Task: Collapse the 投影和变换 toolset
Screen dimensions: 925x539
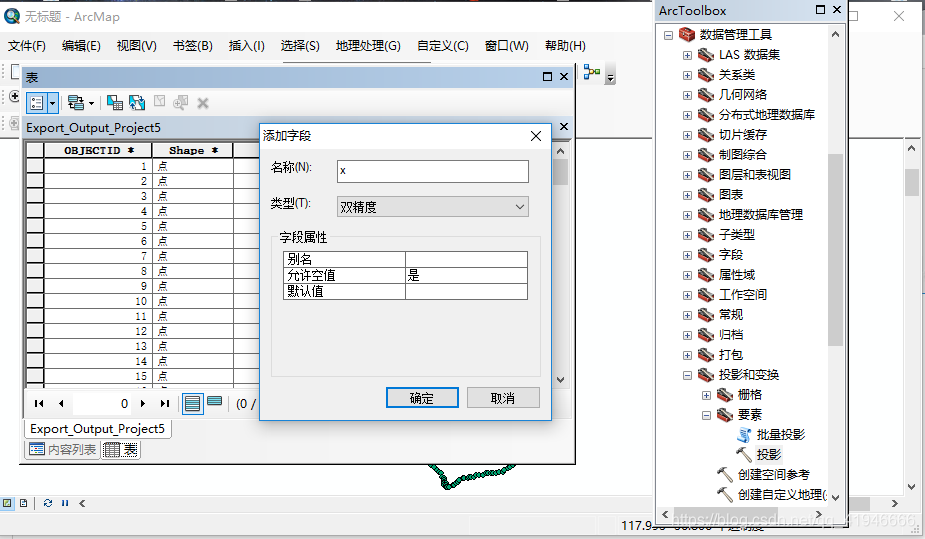Action: (x=688, y=375)
